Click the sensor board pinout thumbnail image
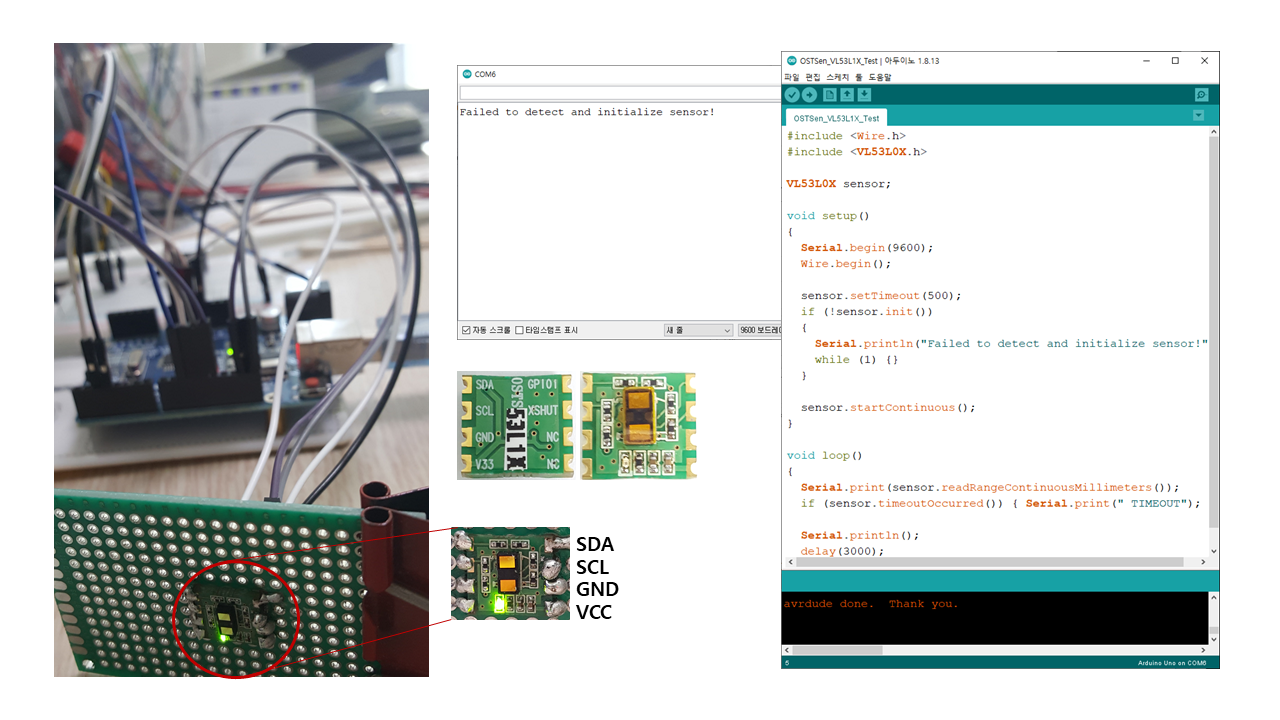 point(515,425)
